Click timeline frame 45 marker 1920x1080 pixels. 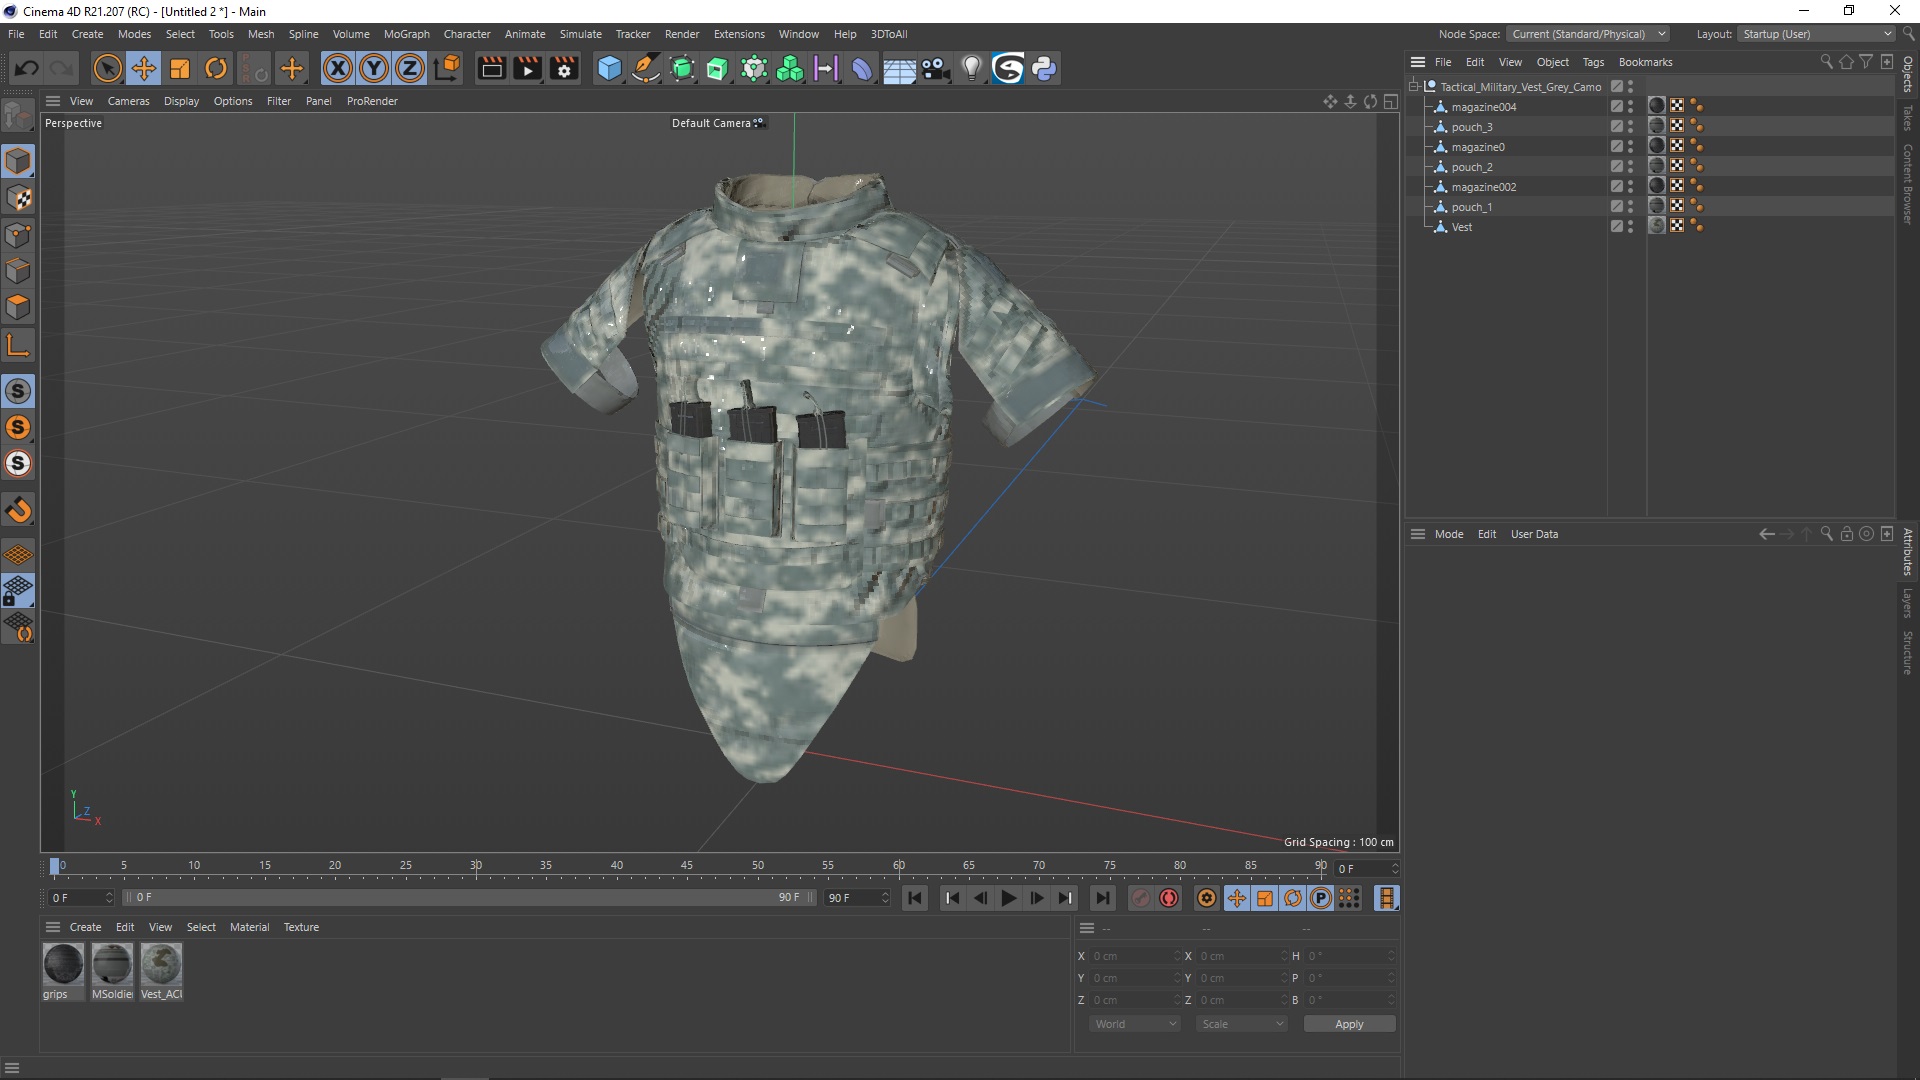click(x=687, y=866)
